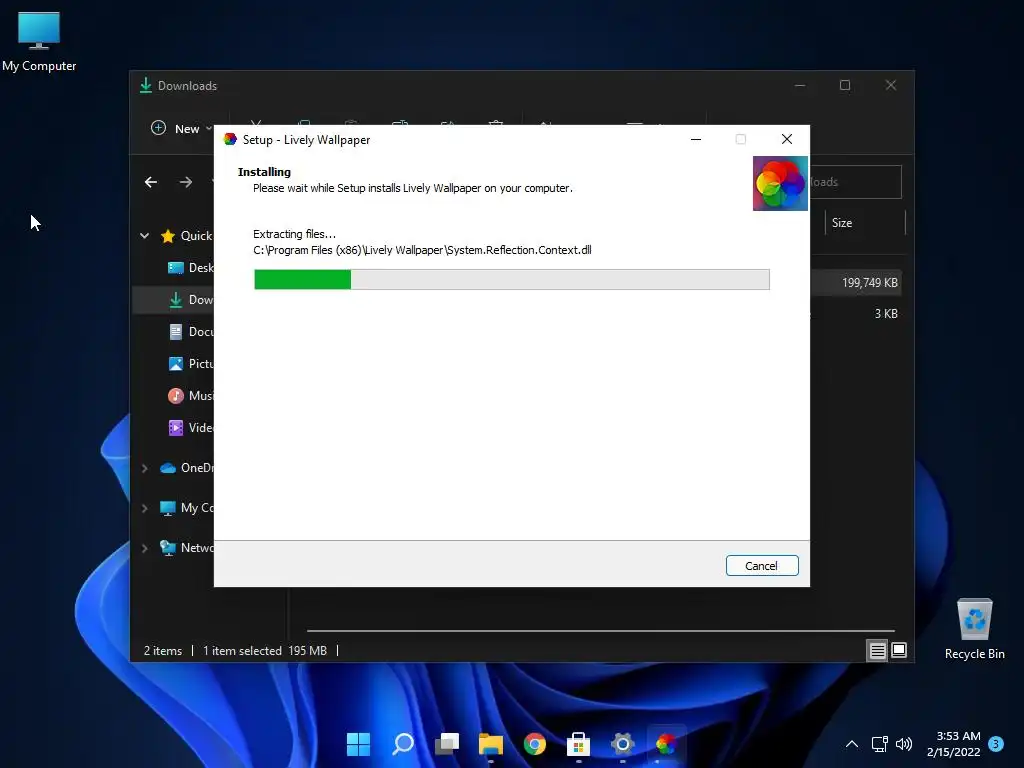This screenshot has width=1024, height=768.
Task: Open Desktop in the navigation pane
Action: point(191,268)
